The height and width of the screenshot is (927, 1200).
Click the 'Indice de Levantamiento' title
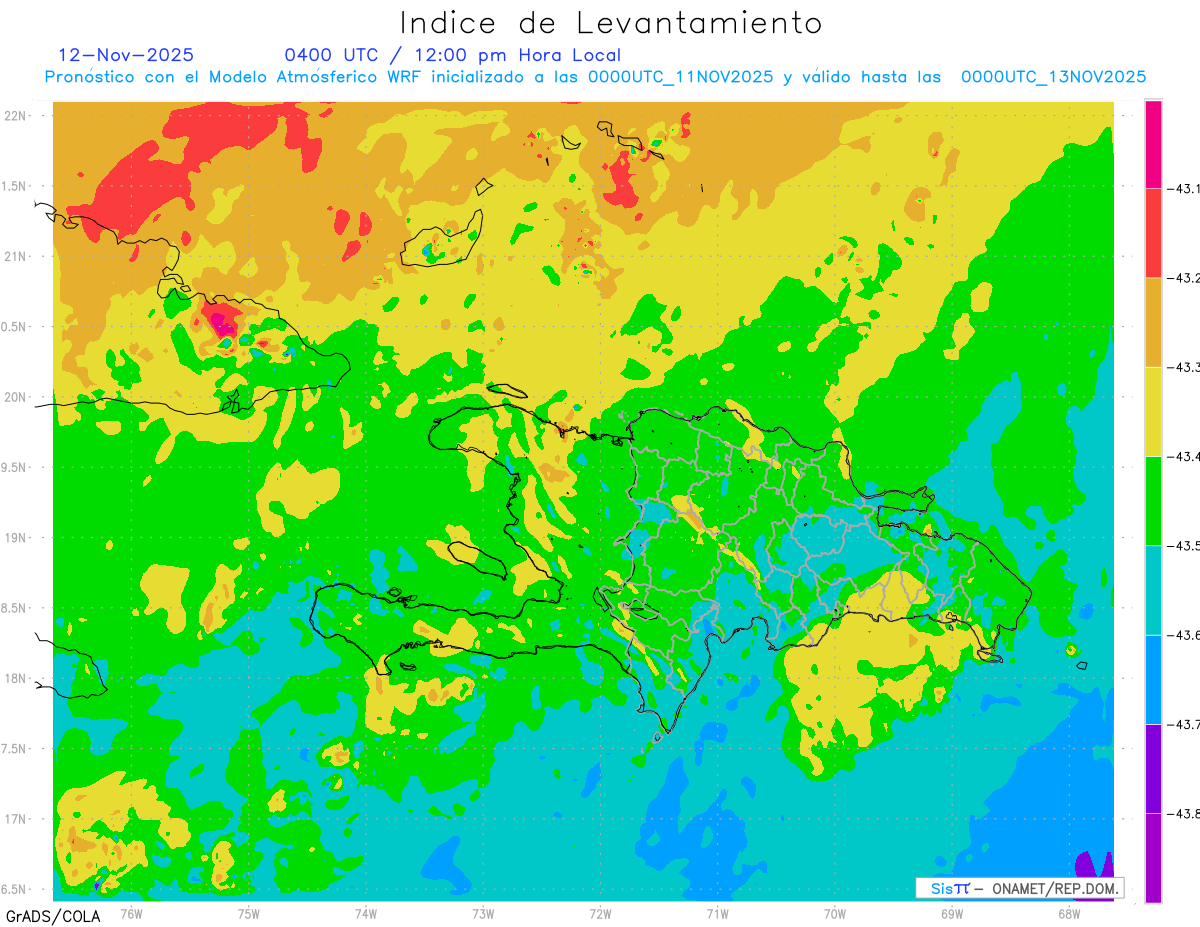[611, 23]
